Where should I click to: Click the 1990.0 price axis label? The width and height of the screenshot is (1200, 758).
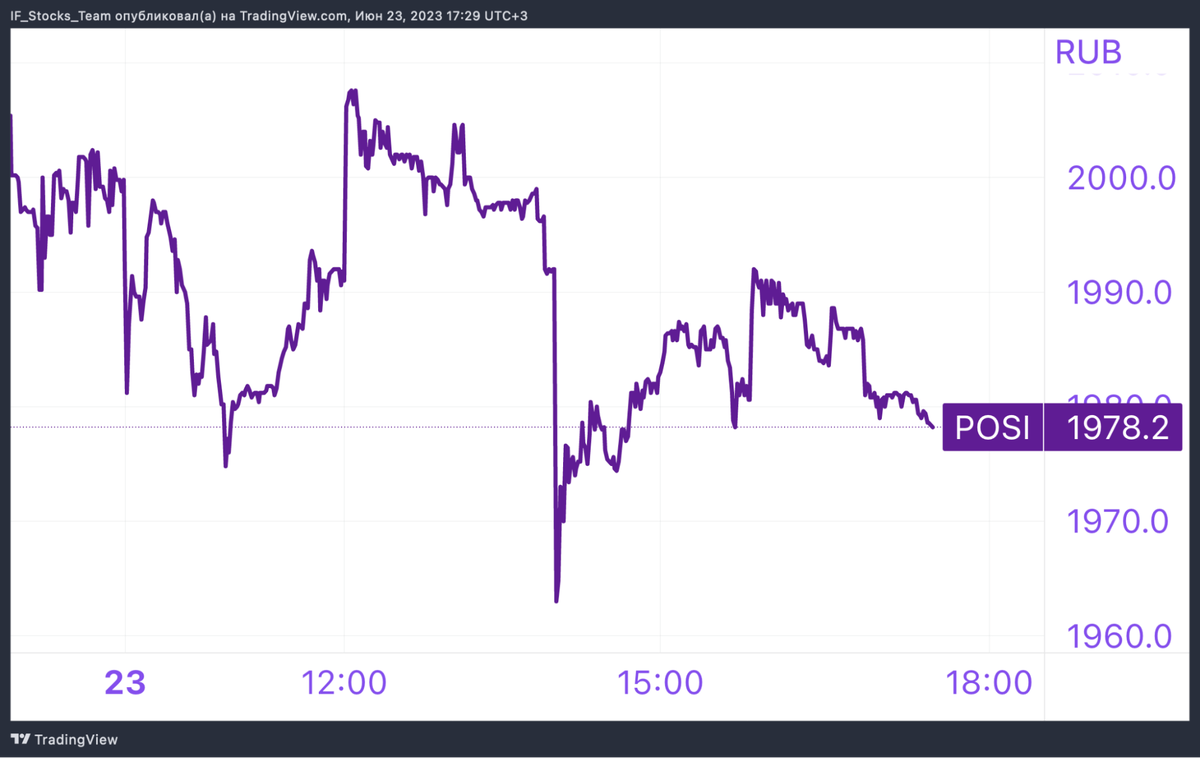[1121, 292]
